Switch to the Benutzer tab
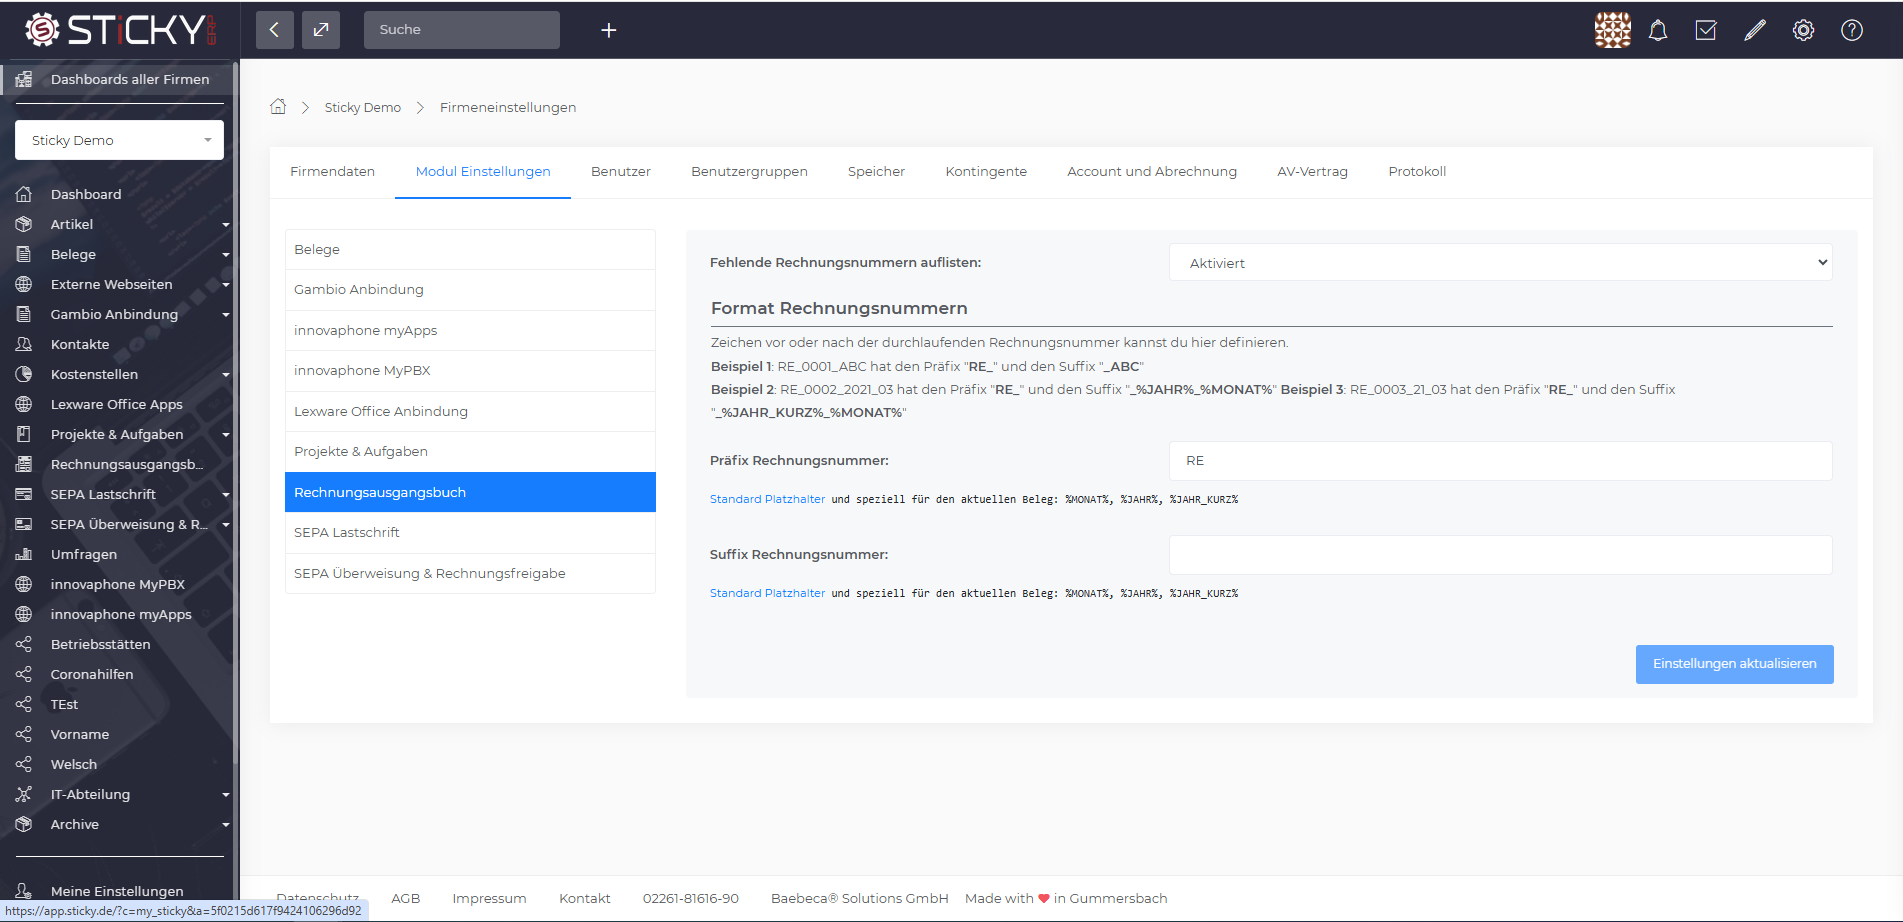This screenshot has height=922, width=1903. pyautogui.click(x=621, y=171)
